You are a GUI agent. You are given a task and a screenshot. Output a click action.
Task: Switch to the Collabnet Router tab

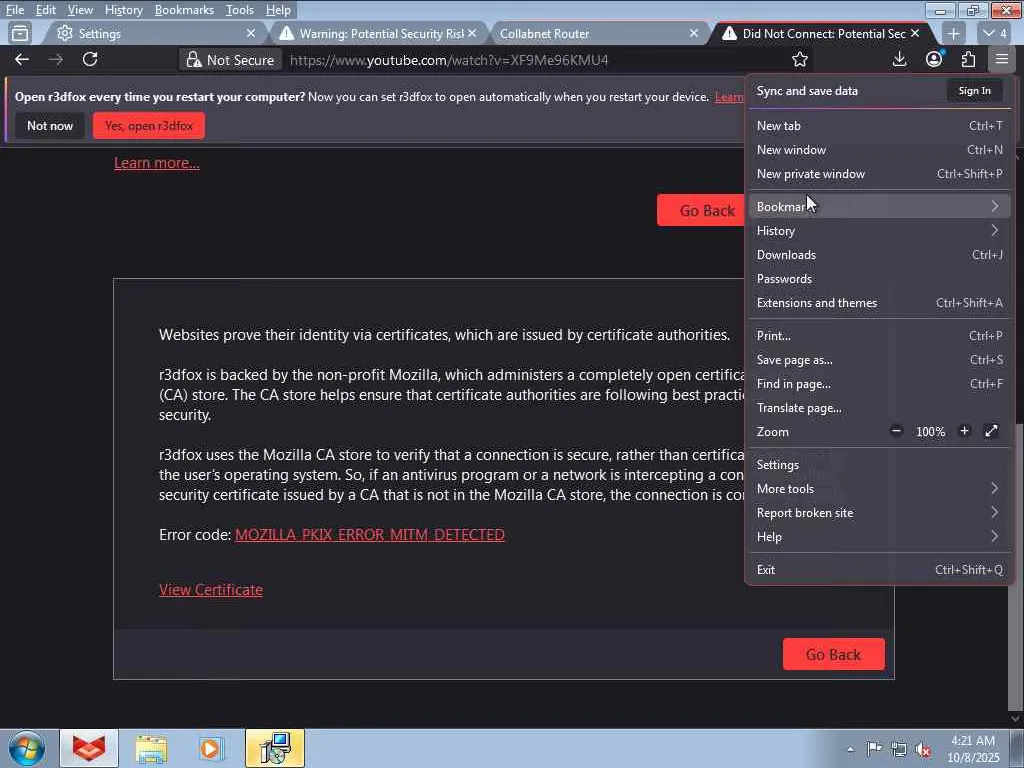click(599, 33)
